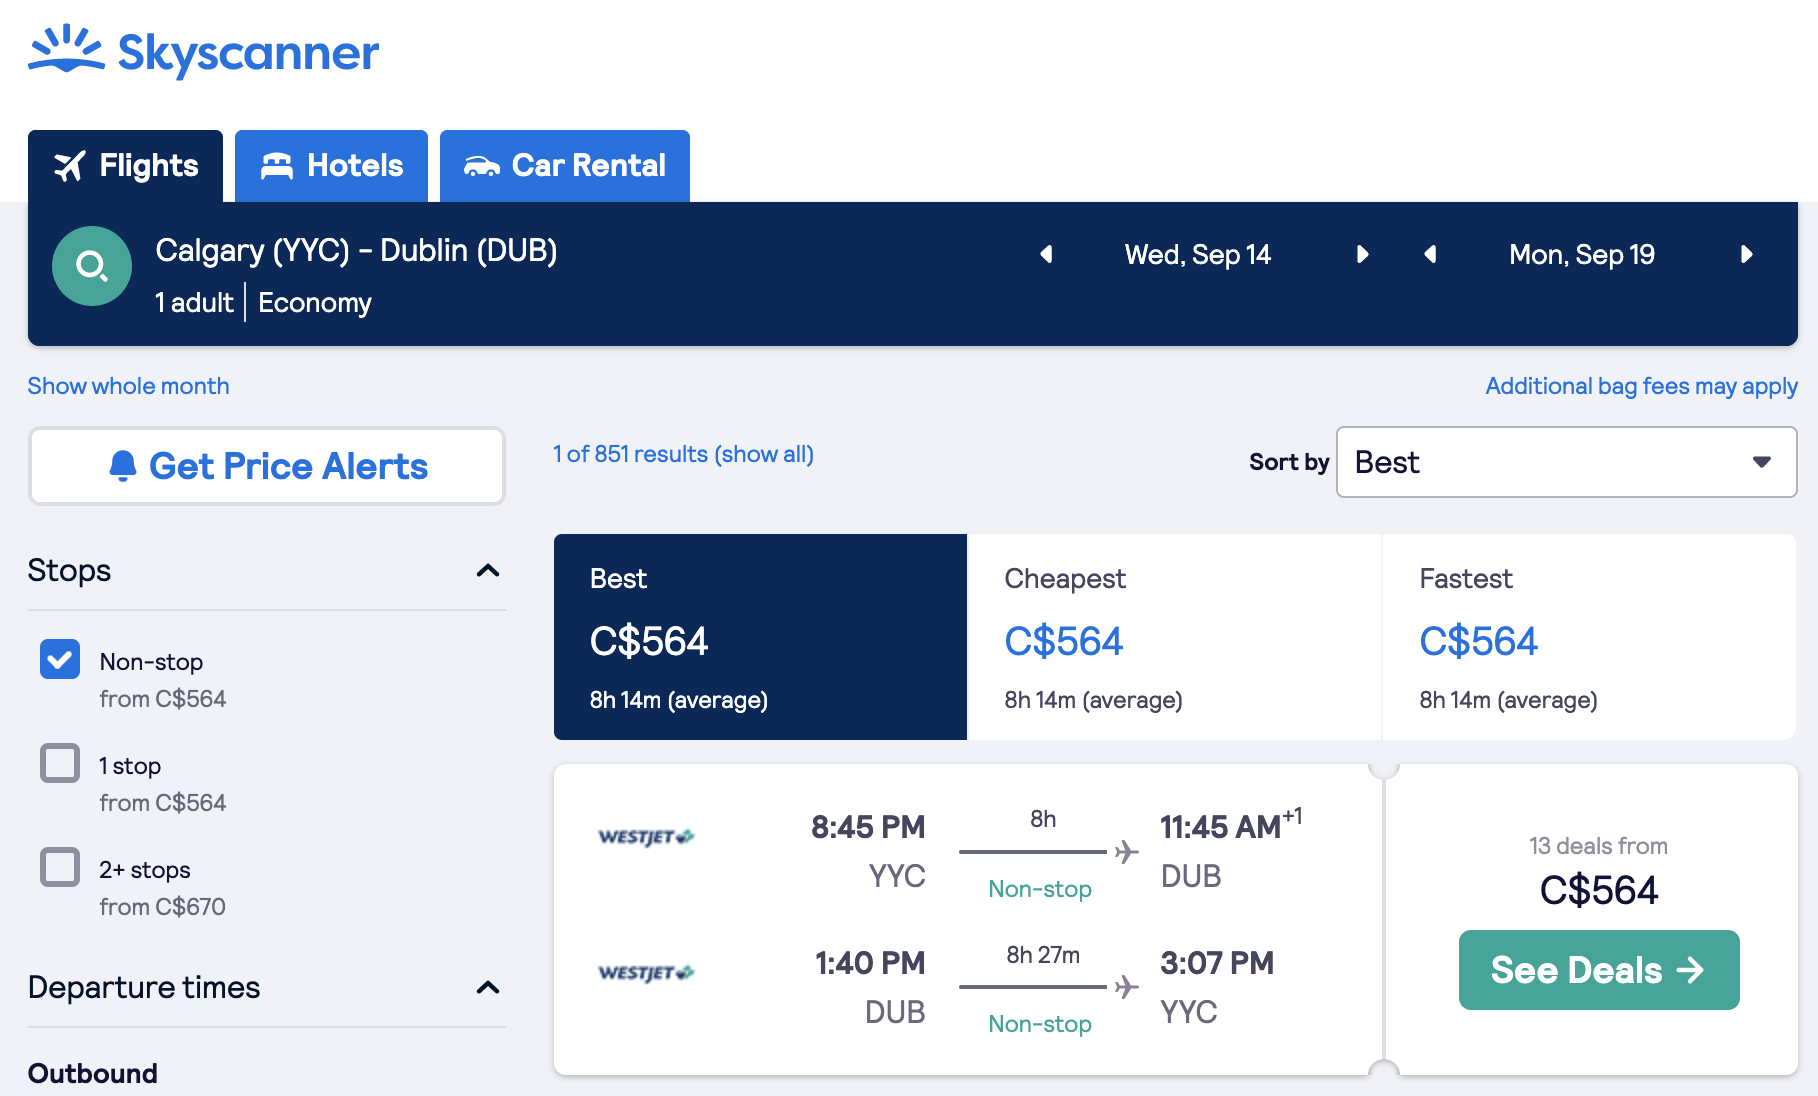Collapse the Departure times section
The width and height of the screenshot is (1818, 1096).
pos(488,987)
